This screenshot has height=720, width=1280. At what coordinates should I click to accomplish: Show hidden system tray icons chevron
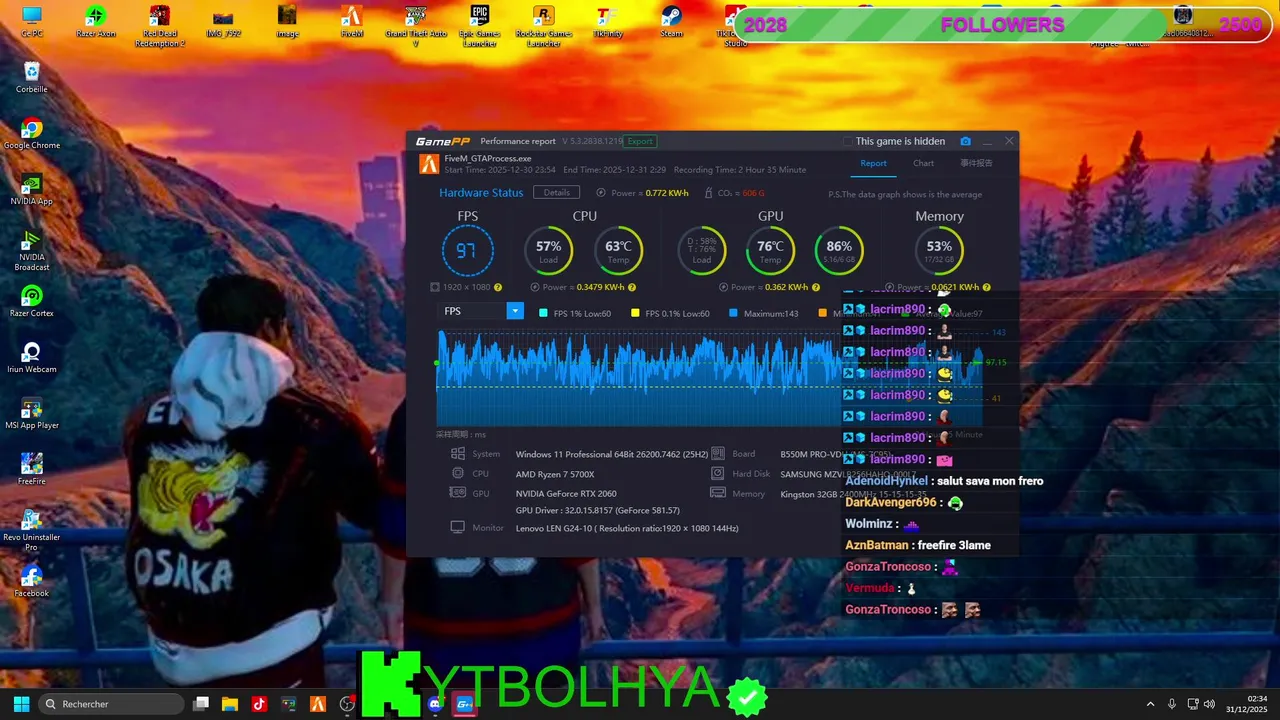point(1150,704)
